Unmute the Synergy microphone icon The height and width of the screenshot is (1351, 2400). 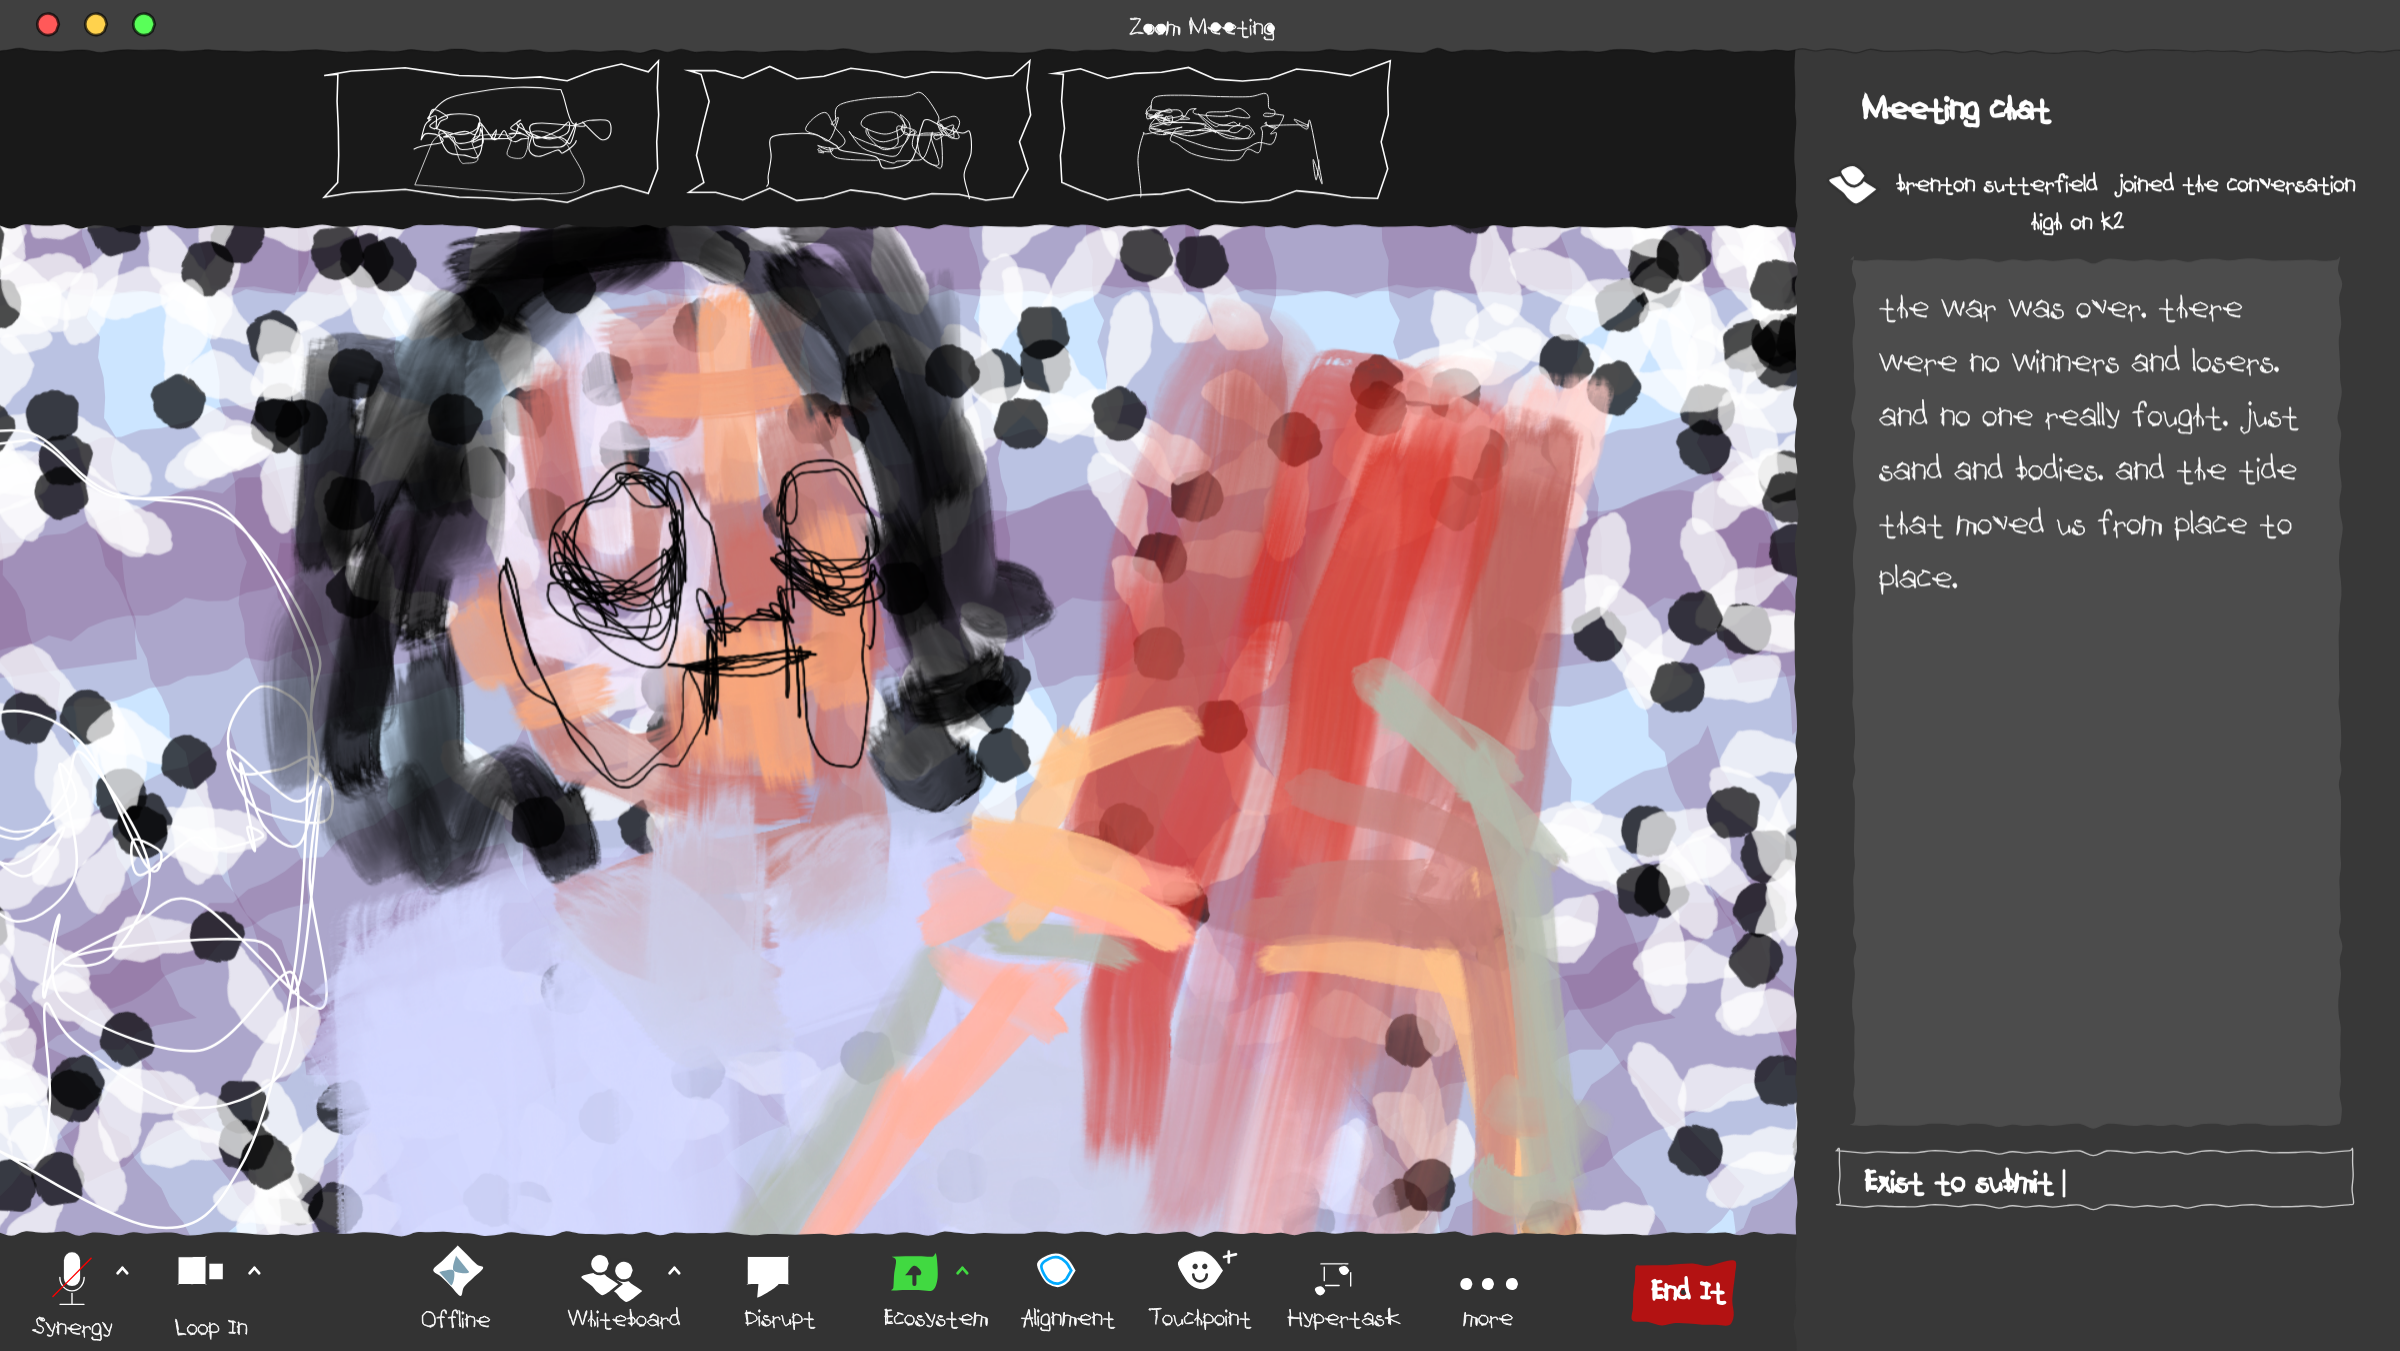[x=71, y=1278]
